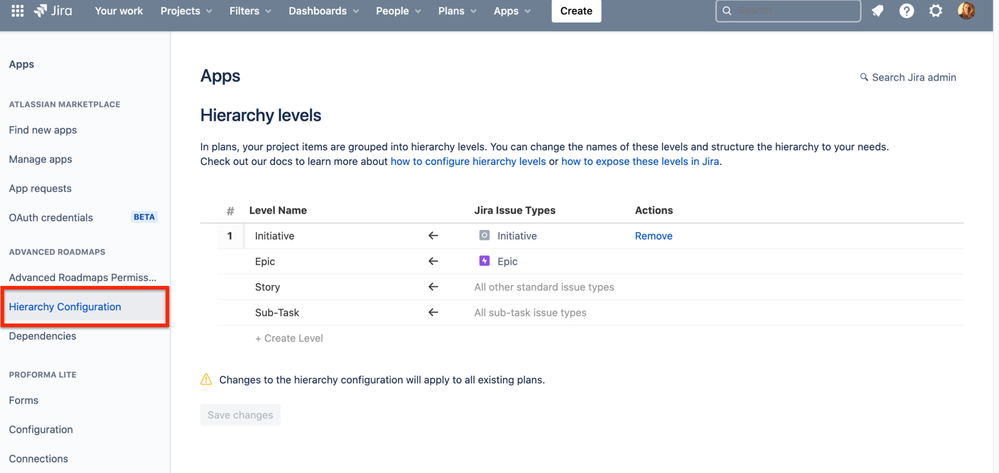Open the notifications bell icon
Viewport: 999px width, 473px height.
coord(877,11)
